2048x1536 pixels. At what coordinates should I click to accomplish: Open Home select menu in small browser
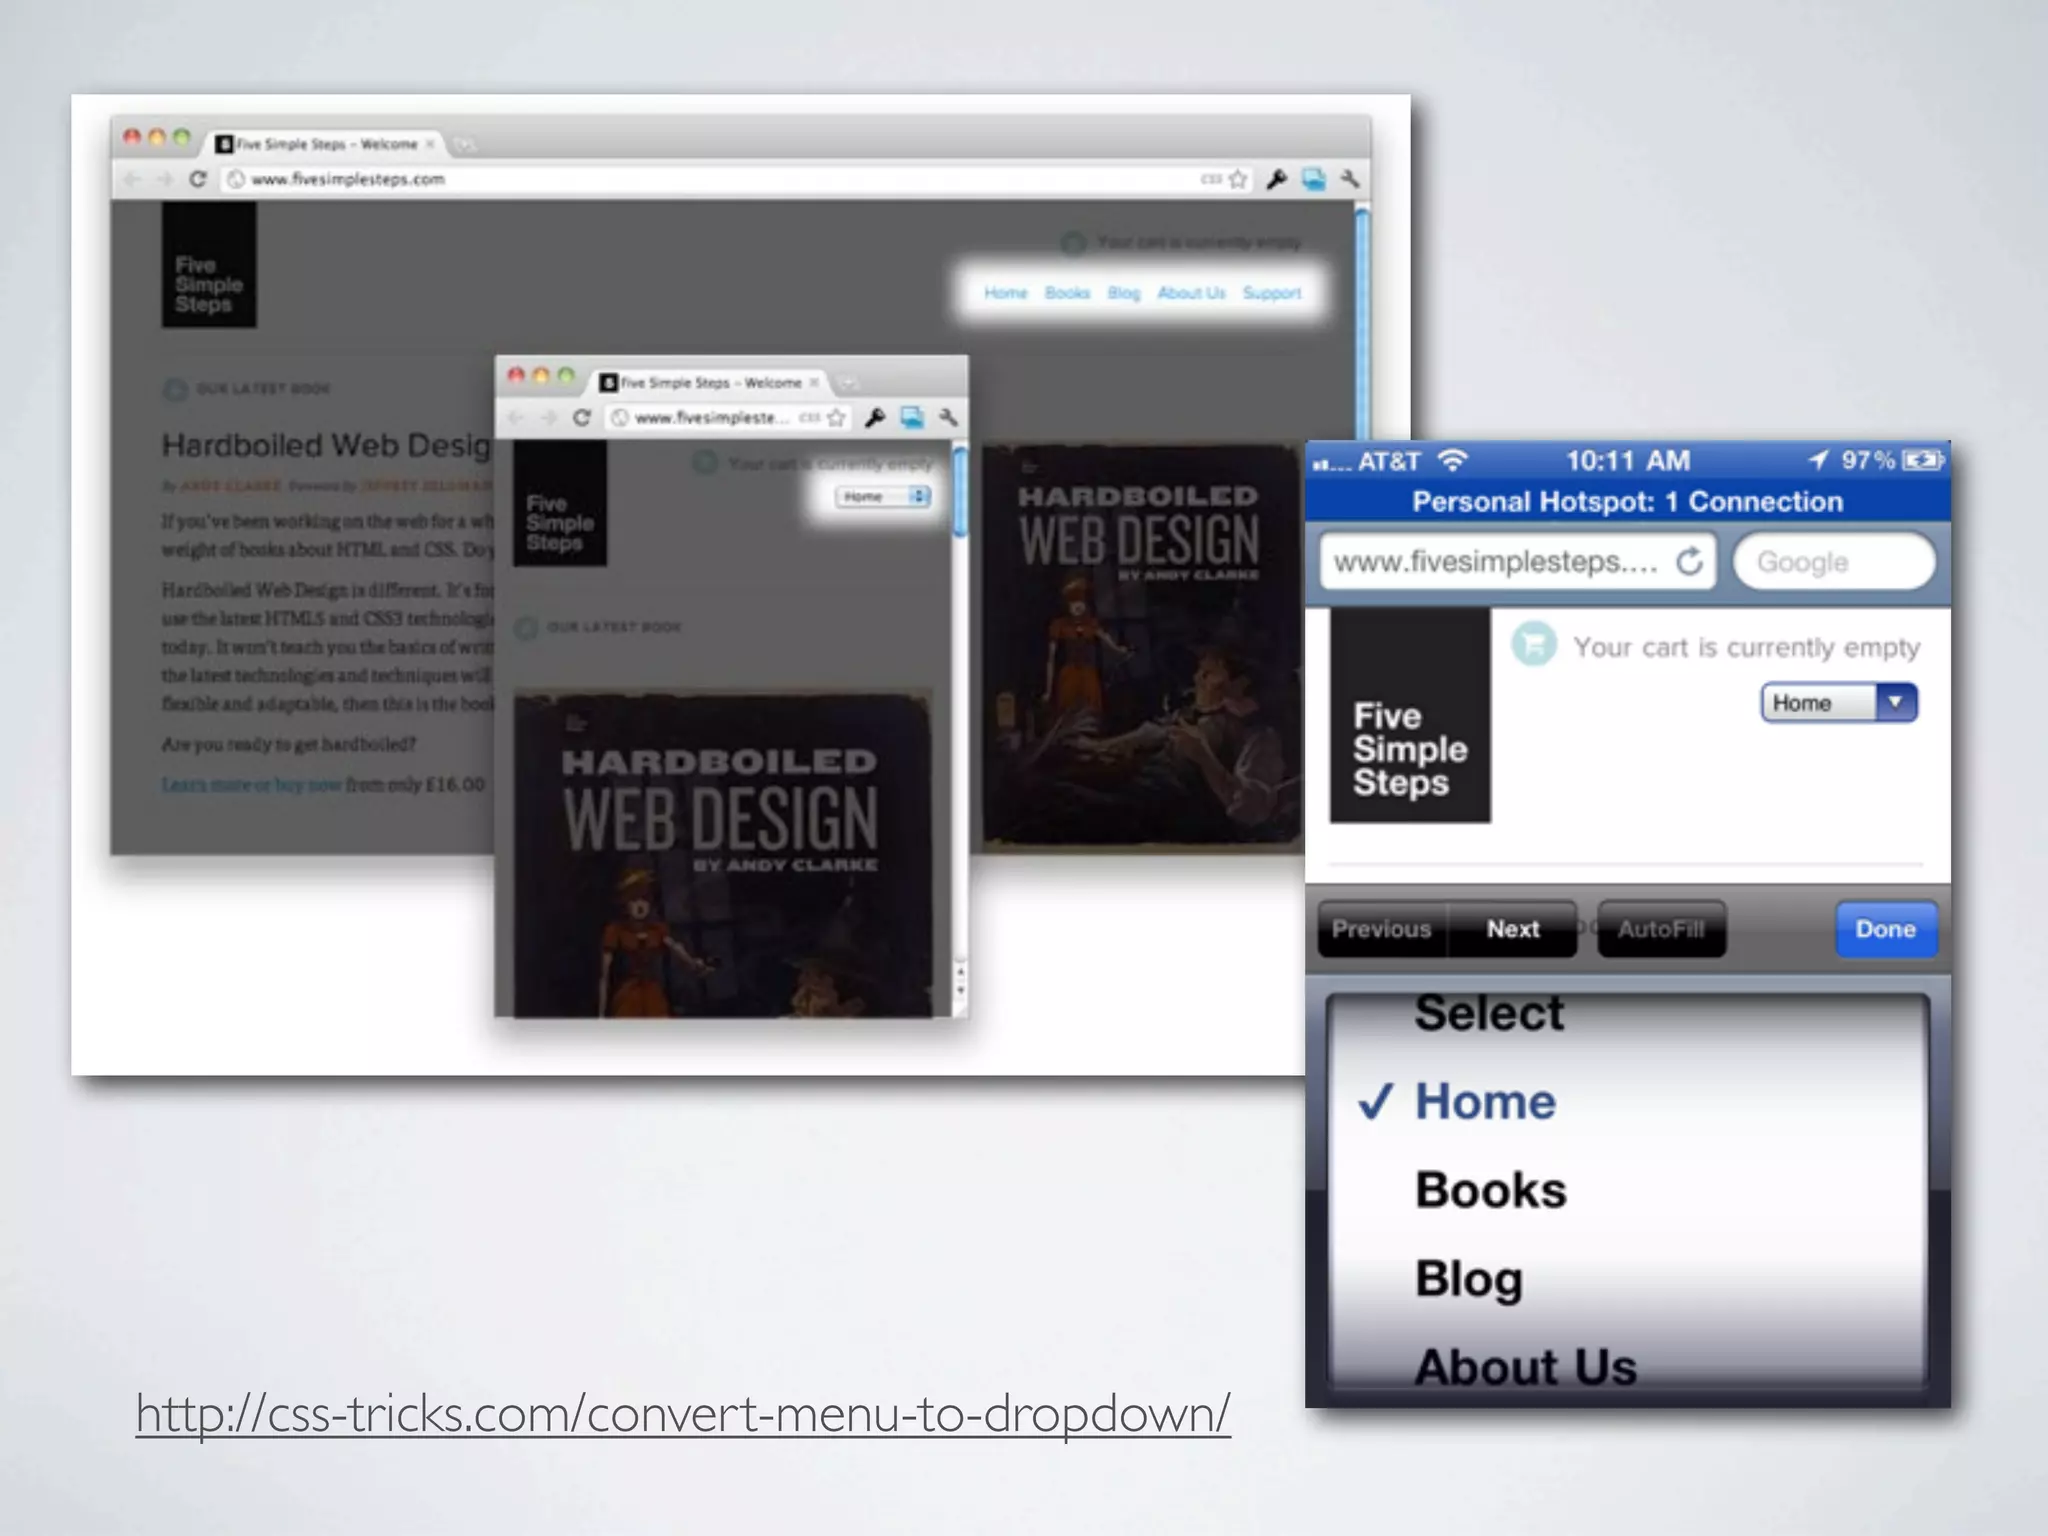coord(883,496)
